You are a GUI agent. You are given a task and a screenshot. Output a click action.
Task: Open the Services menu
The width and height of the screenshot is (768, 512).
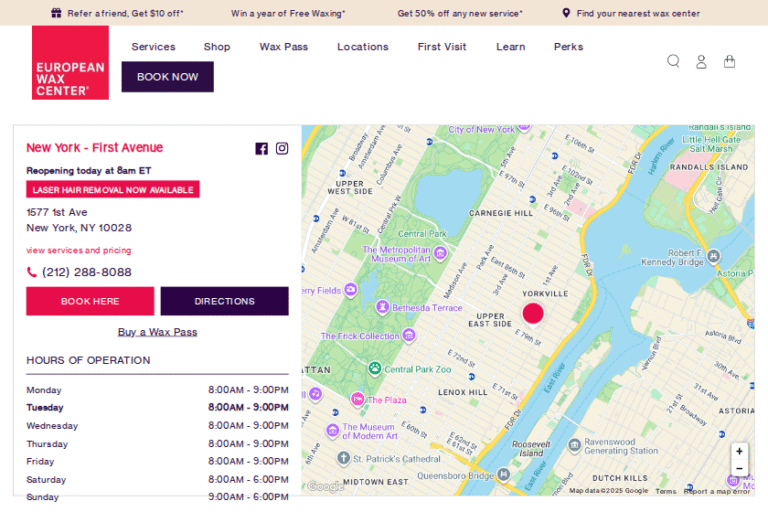(153, 47)
